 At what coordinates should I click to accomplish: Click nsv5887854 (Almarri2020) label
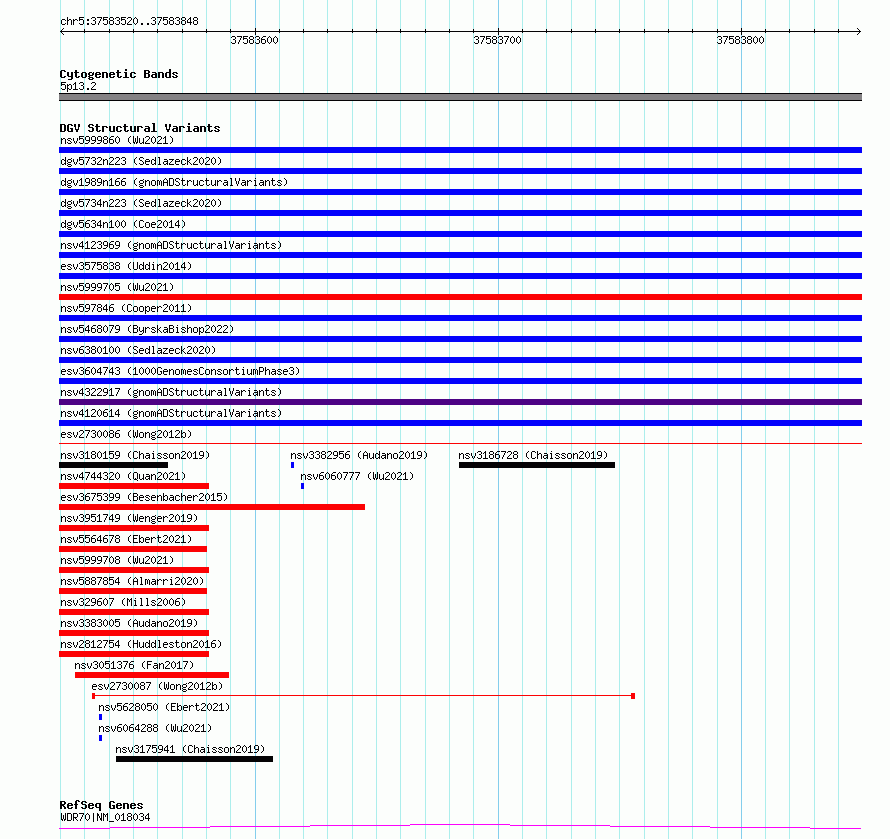click(x=132, y=581)
